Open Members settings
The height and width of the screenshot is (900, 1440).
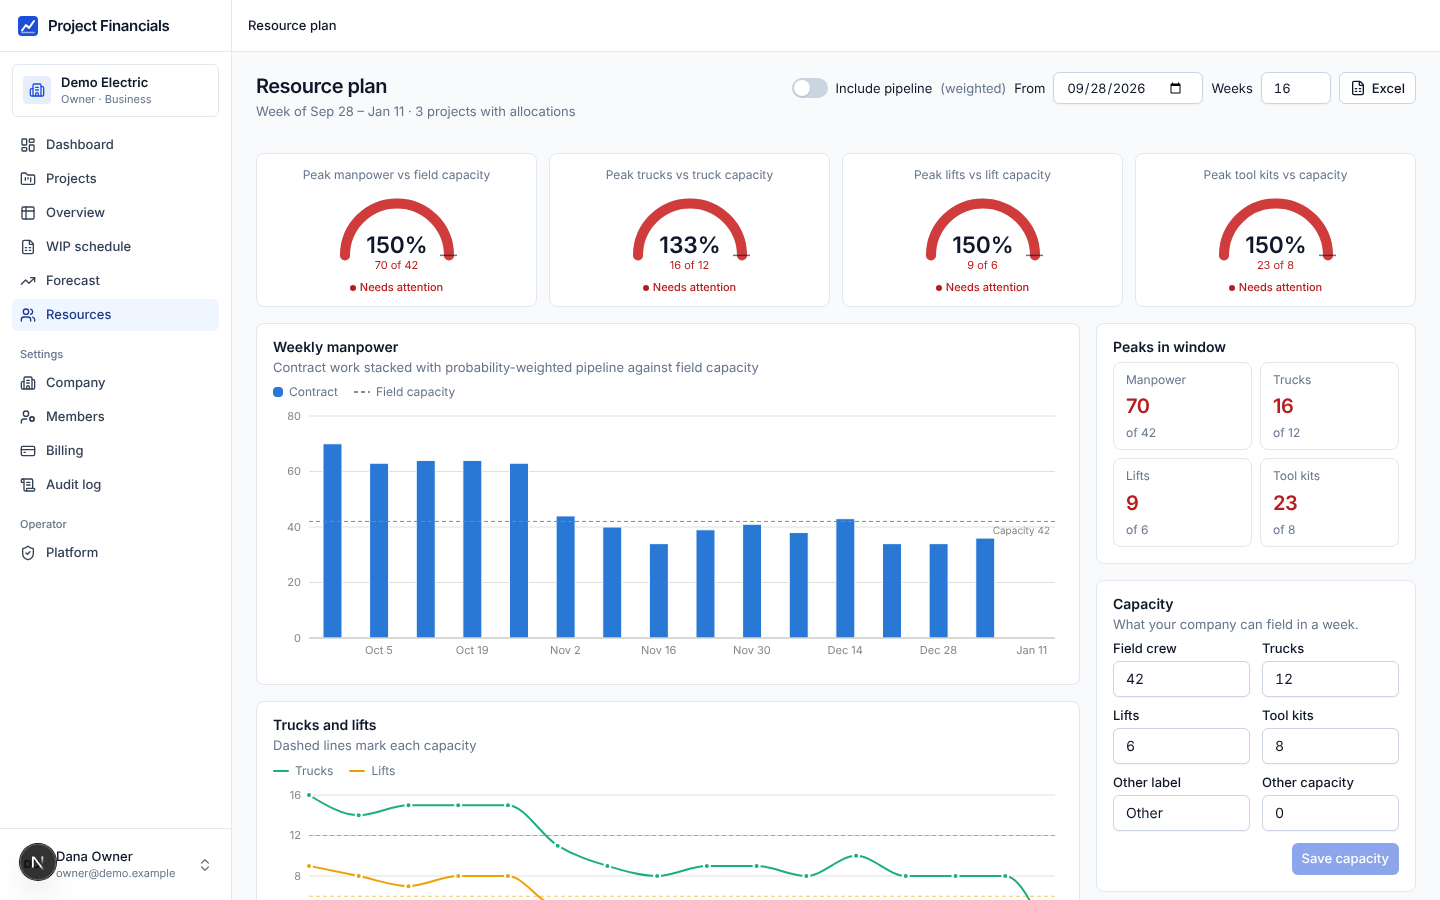coord(115,417)
